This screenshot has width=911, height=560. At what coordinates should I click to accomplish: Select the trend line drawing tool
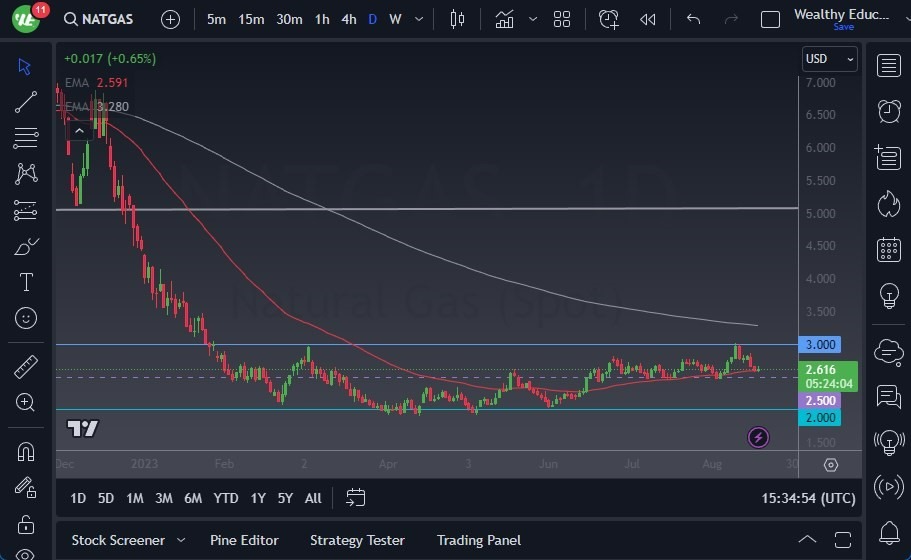tap(26, 101)
